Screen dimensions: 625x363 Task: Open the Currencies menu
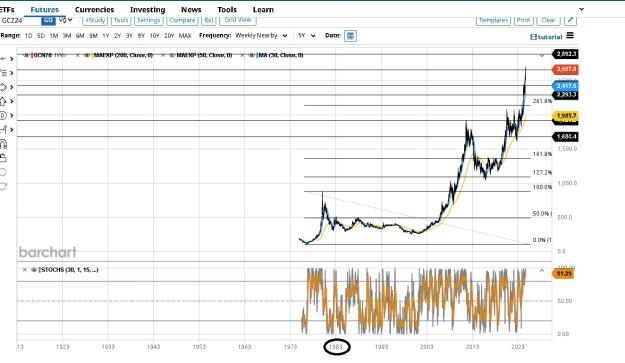pyautogui.click(x=94, y=9)
